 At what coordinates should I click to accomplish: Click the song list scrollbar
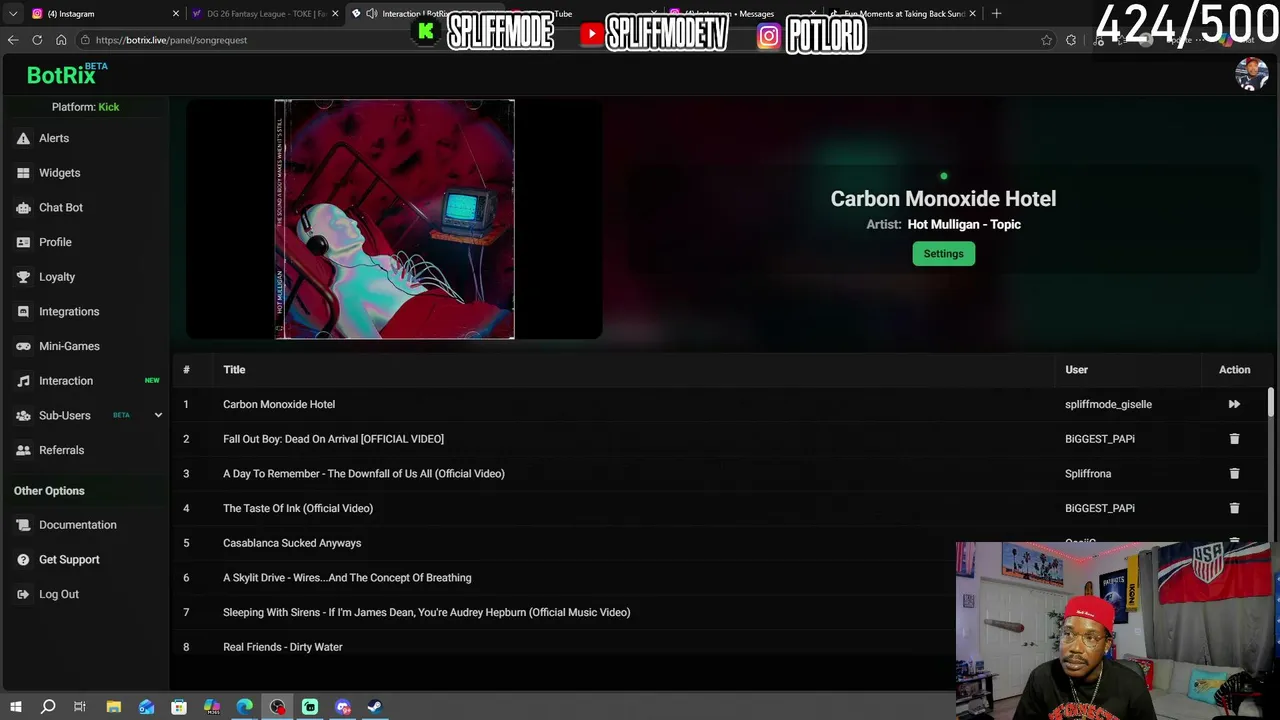coord(1271,403)
